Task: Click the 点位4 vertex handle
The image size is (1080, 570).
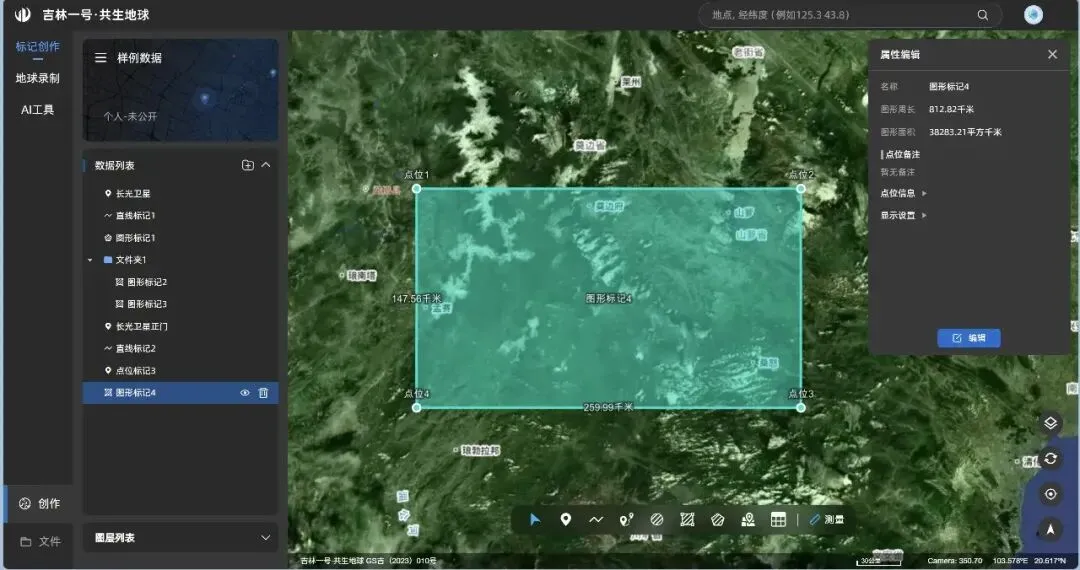Action: [417, 408]
